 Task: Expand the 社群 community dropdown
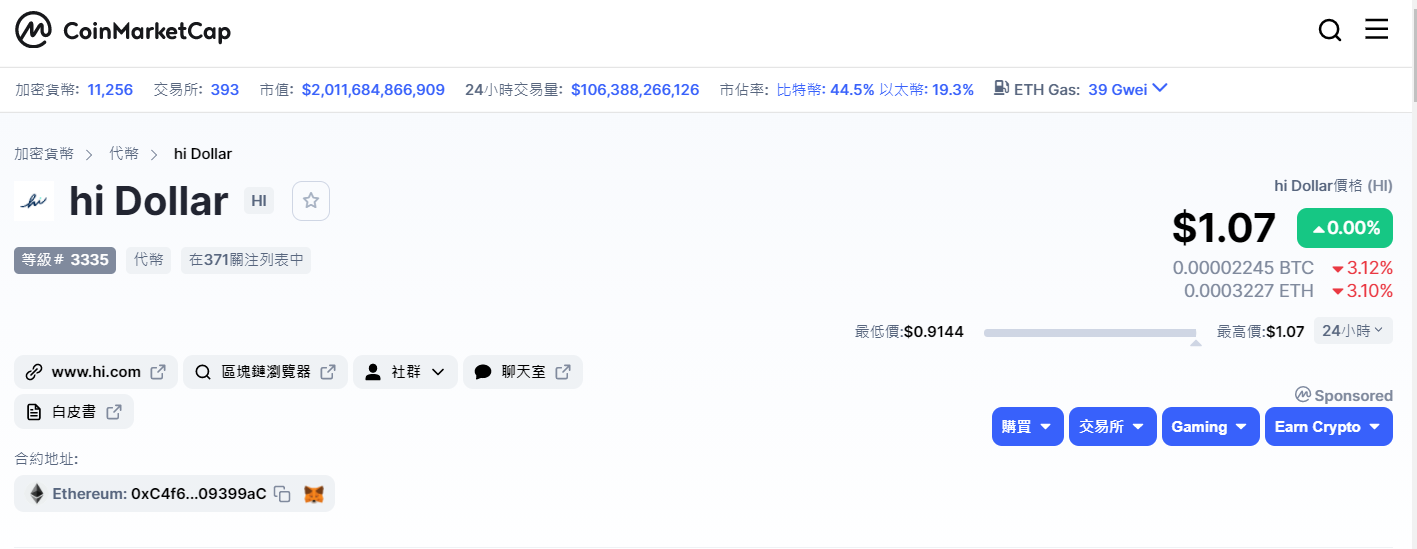pyautogui.click(x=405, y=372)
